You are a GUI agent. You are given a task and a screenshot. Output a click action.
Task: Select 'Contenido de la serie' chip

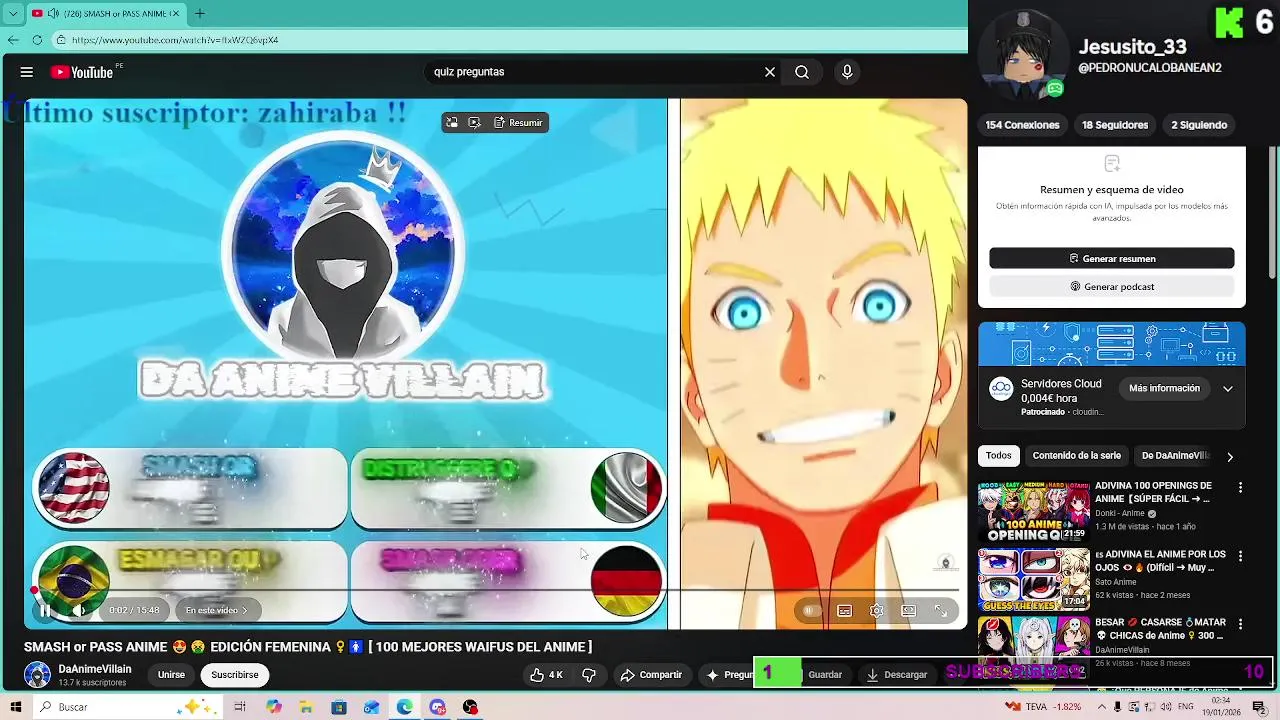(1077, 456)
